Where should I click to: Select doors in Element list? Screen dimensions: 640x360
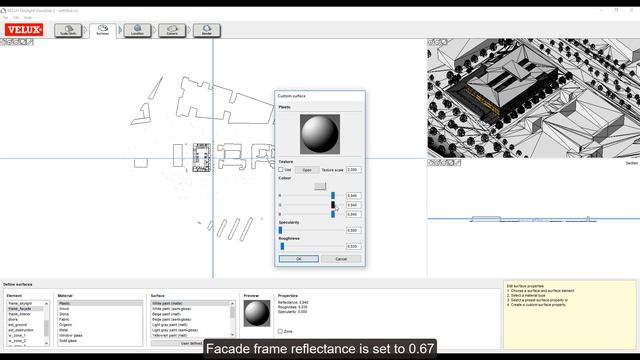coord(25,320)
